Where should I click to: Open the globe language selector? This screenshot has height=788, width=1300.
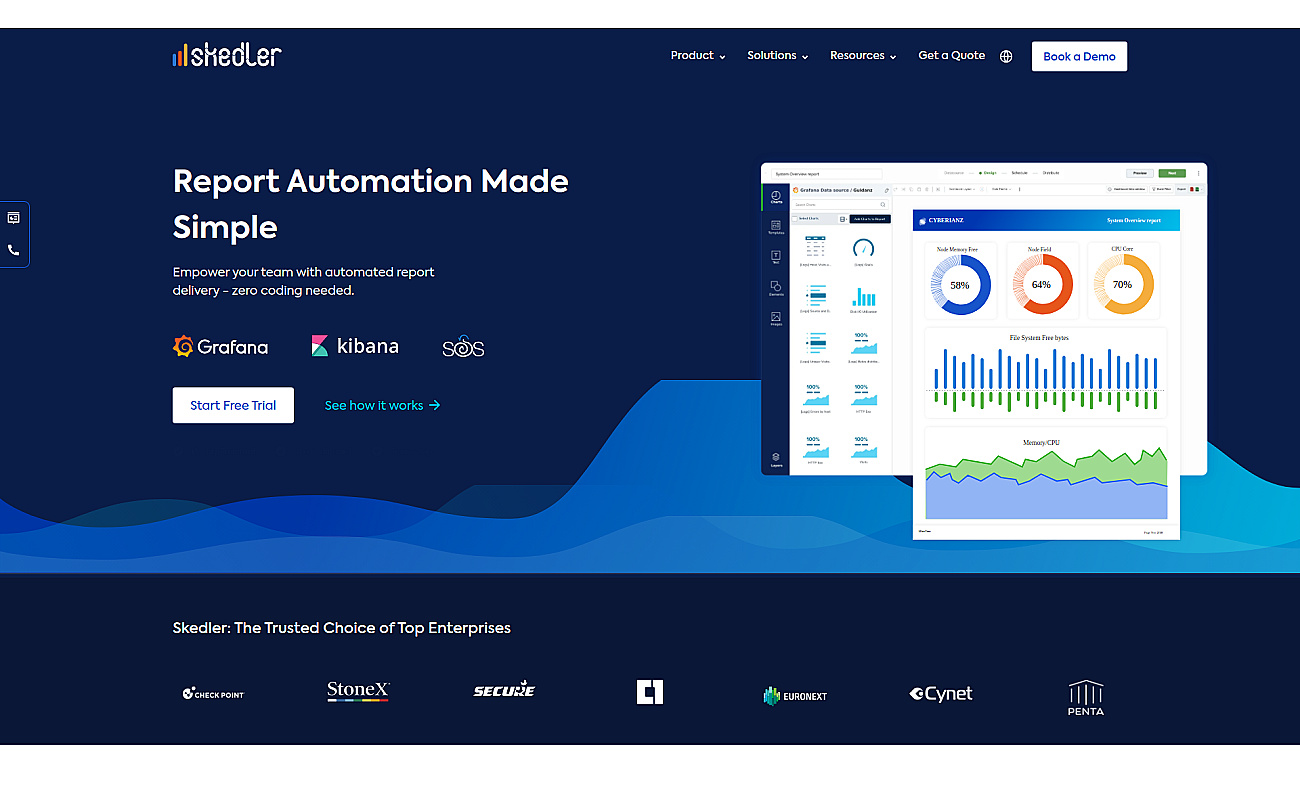click(1006, 56)
